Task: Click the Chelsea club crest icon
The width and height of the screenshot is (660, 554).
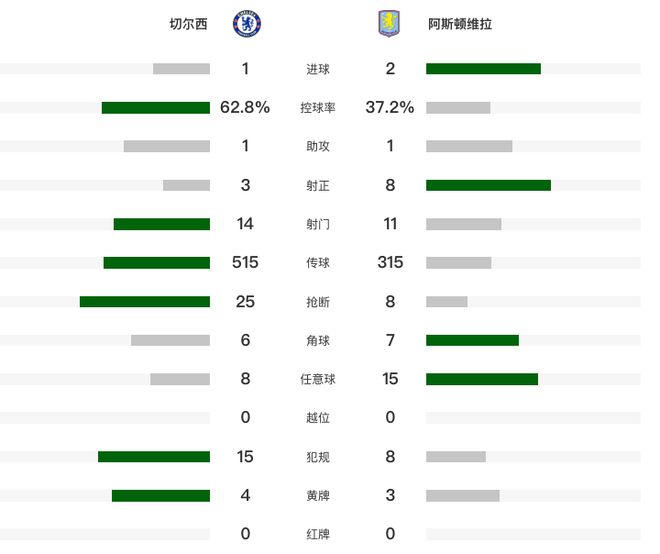Action: point(247,24)
